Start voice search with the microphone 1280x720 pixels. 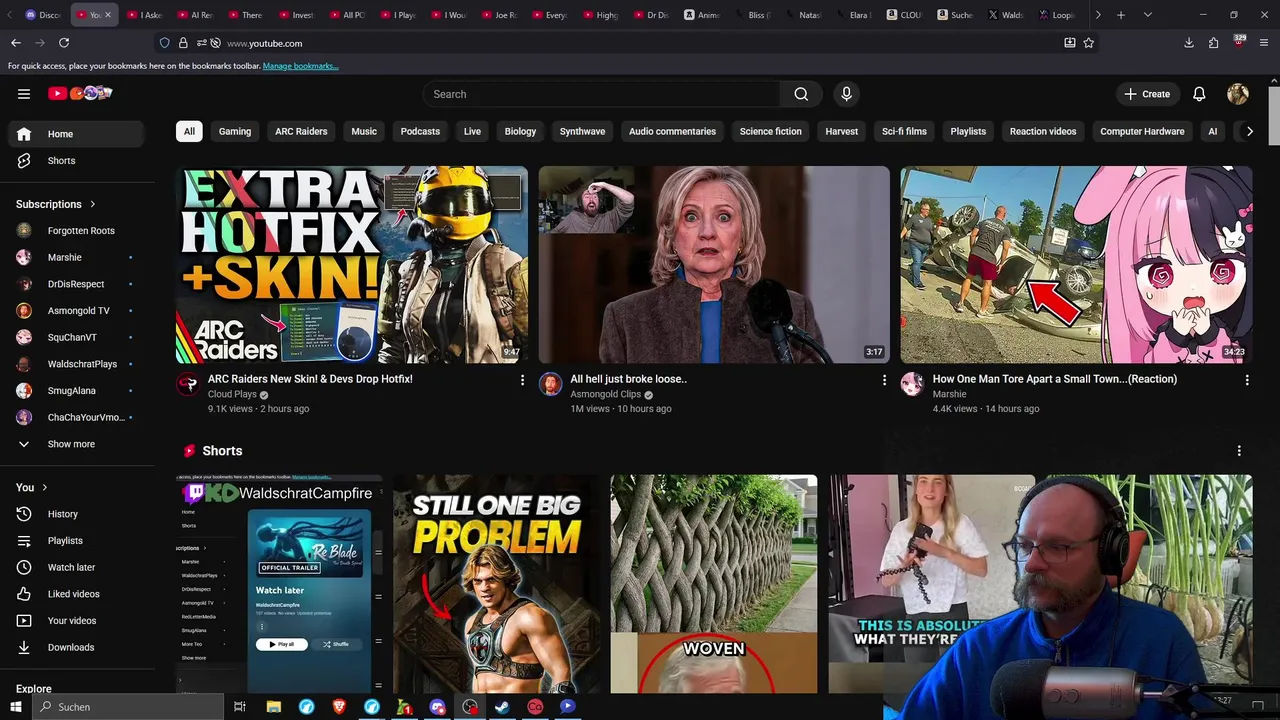[846, 94]
